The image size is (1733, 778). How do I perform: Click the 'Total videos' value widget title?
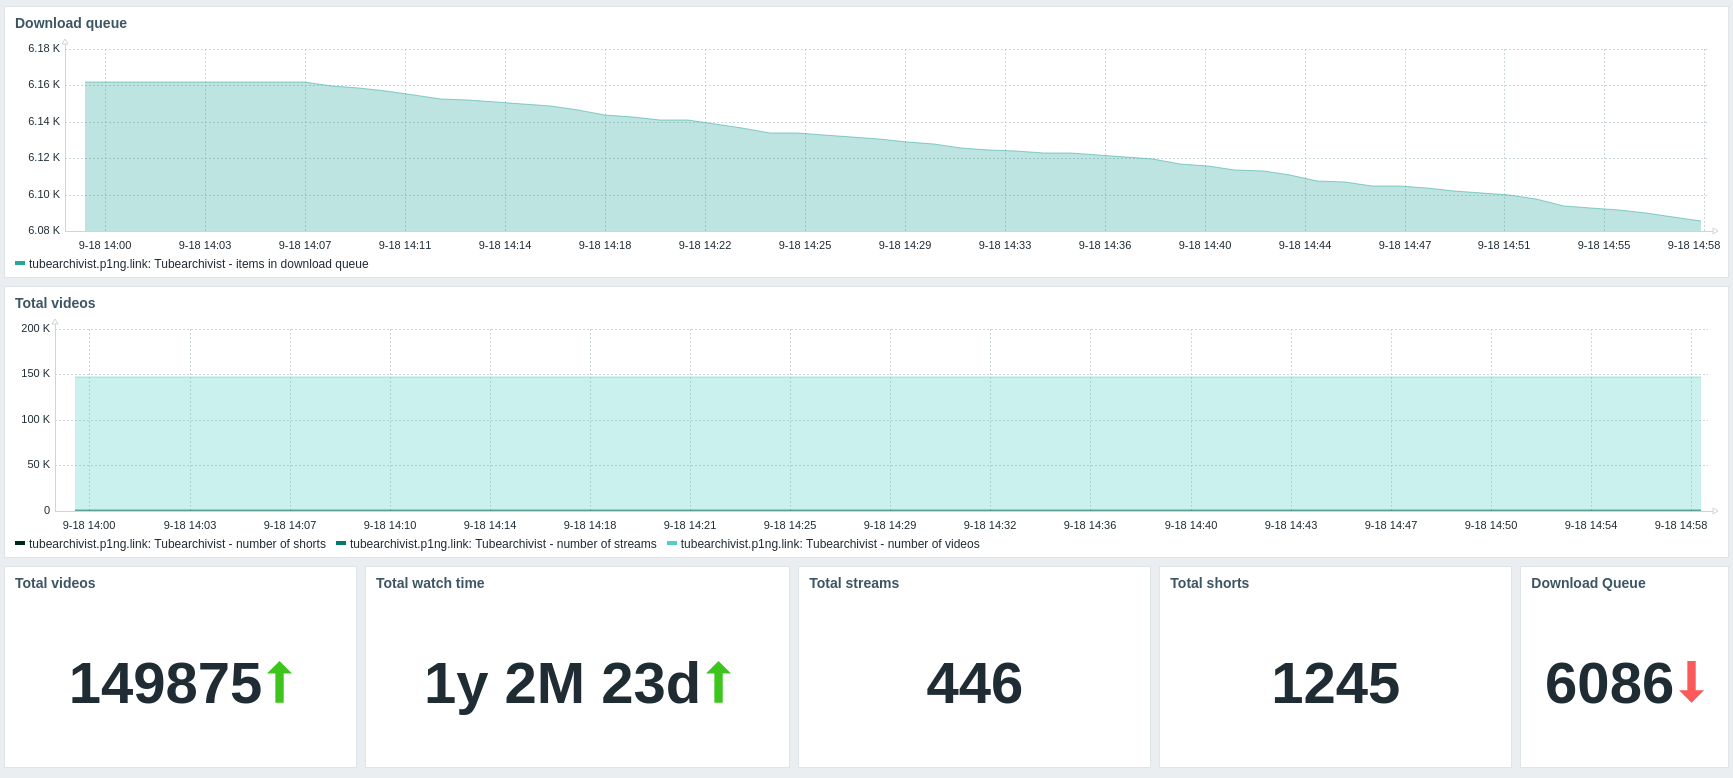pos(55,583)
